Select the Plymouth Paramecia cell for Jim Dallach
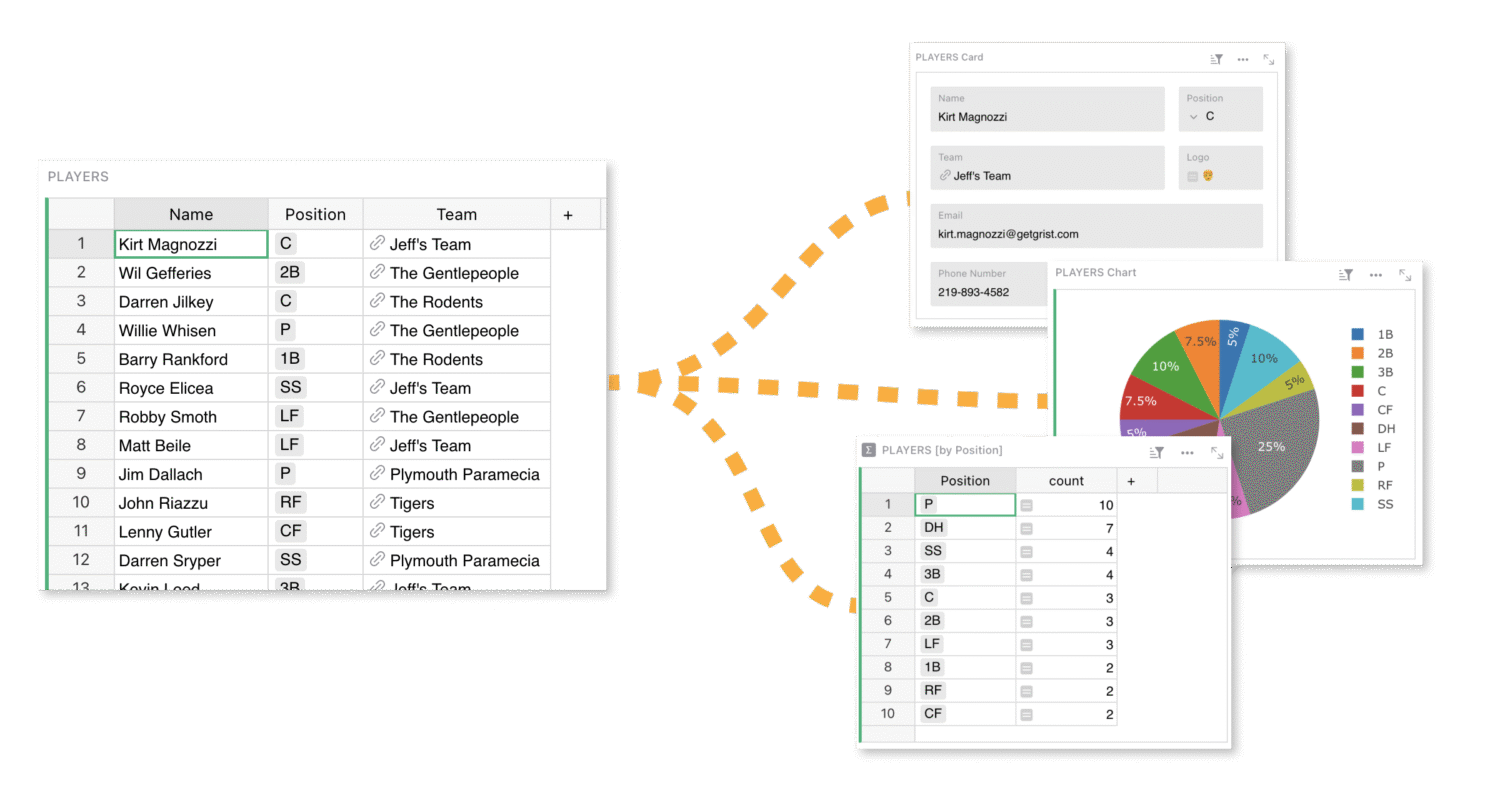Viewport: 1500px width, 785px height. (x=456, y=474)
